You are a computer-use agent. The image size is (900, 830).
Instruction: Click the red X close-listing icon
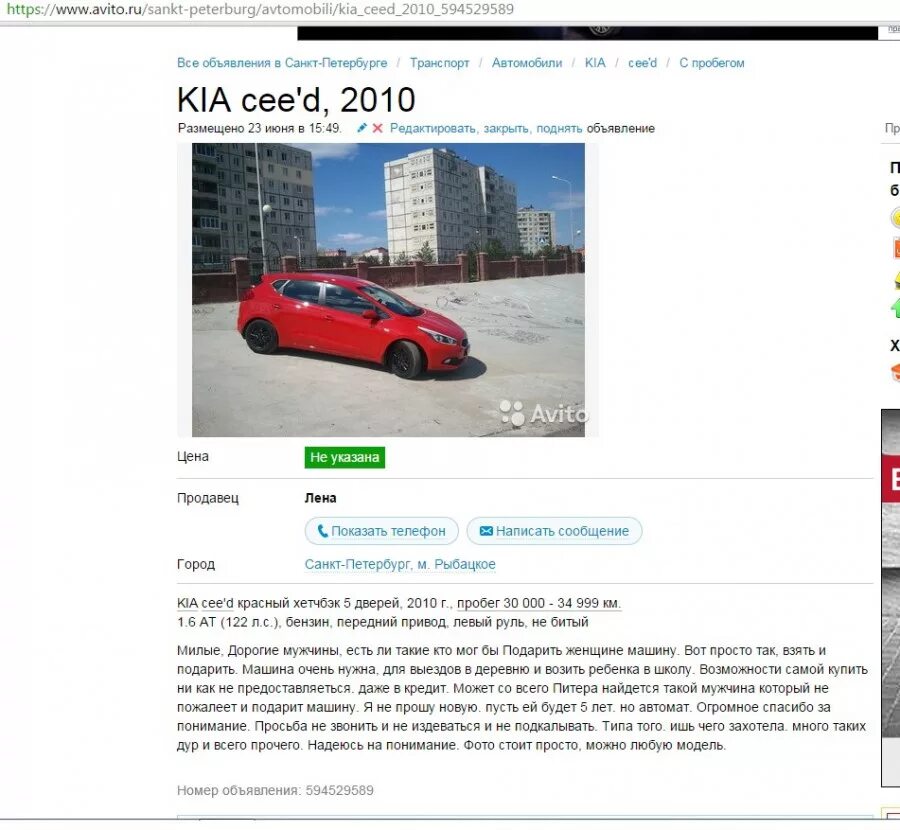tap(378, 128)
